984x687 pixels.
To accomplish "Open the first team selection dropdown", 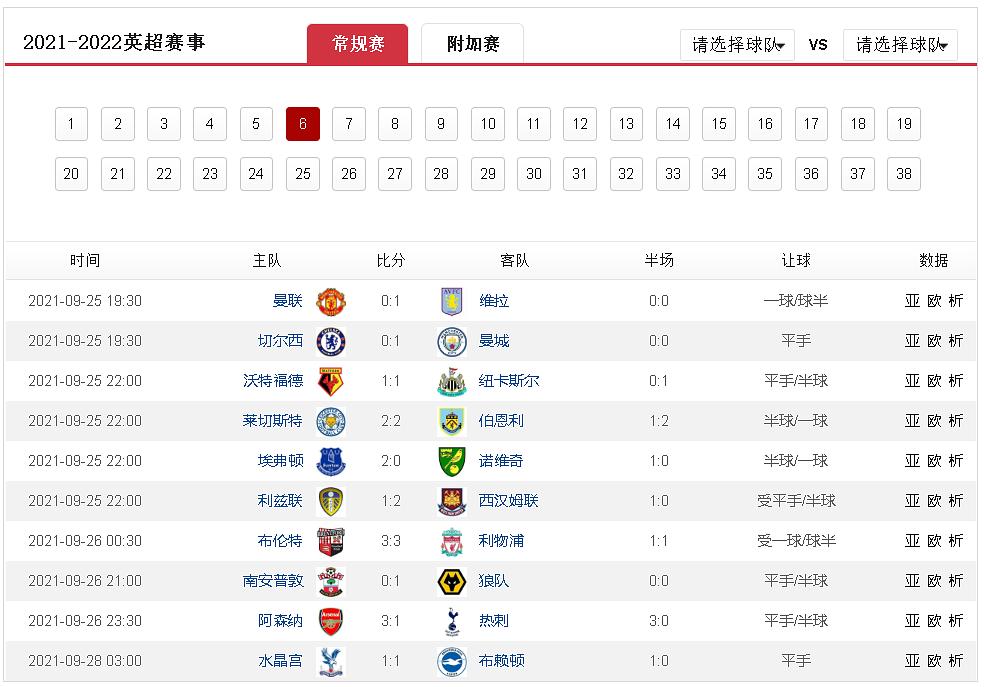I will (x=737, y=45).
